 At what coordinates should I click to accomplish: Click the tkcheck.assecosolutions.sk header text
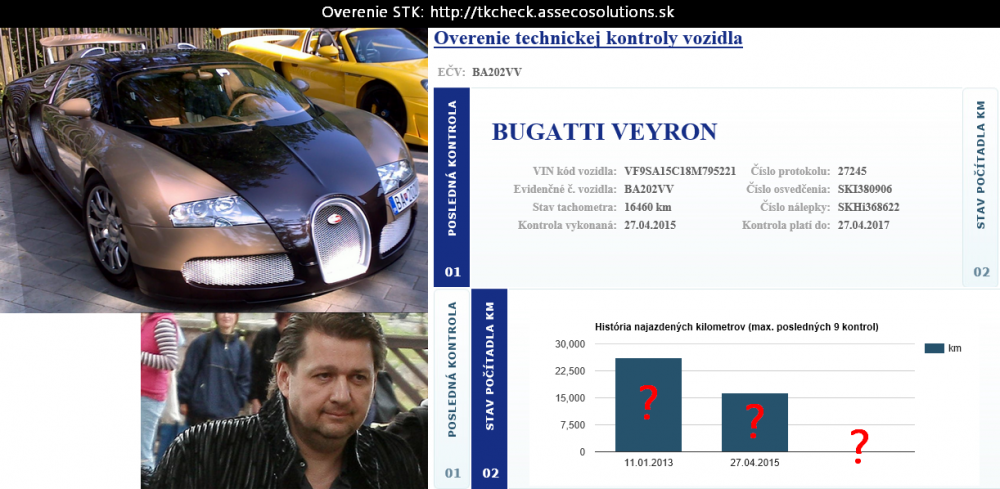pyautogui.click(x=552, y=12)
